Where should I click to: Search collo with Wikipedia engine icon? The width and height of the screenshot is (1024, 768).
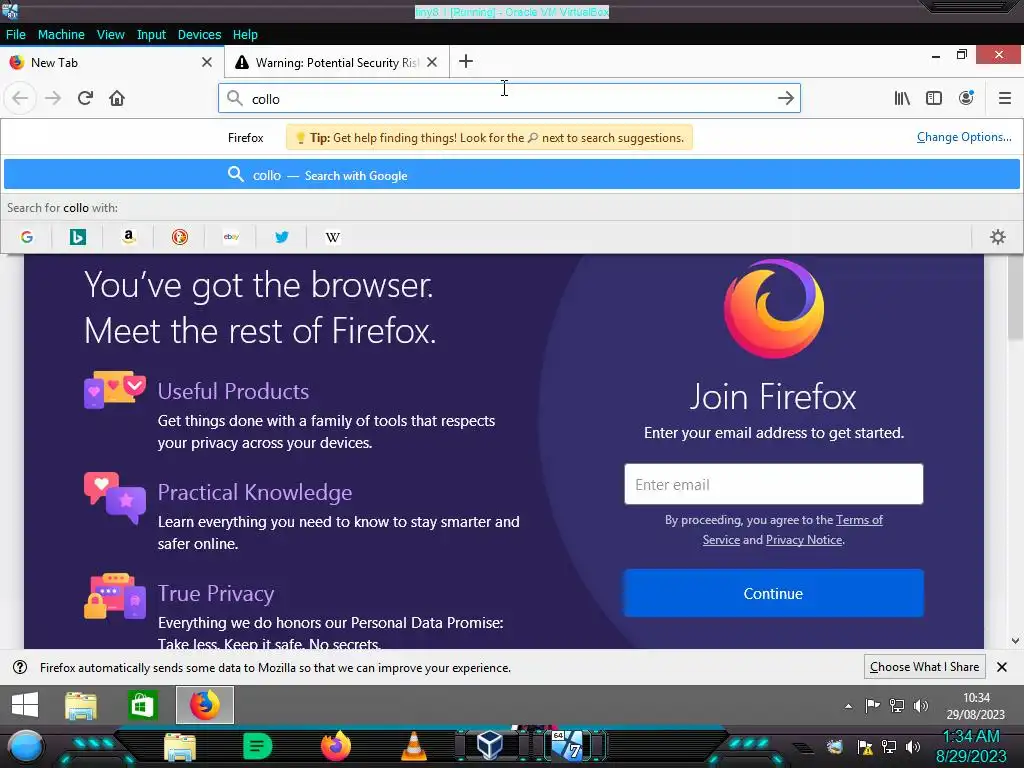pyautogui.click(x=332, y=237)
